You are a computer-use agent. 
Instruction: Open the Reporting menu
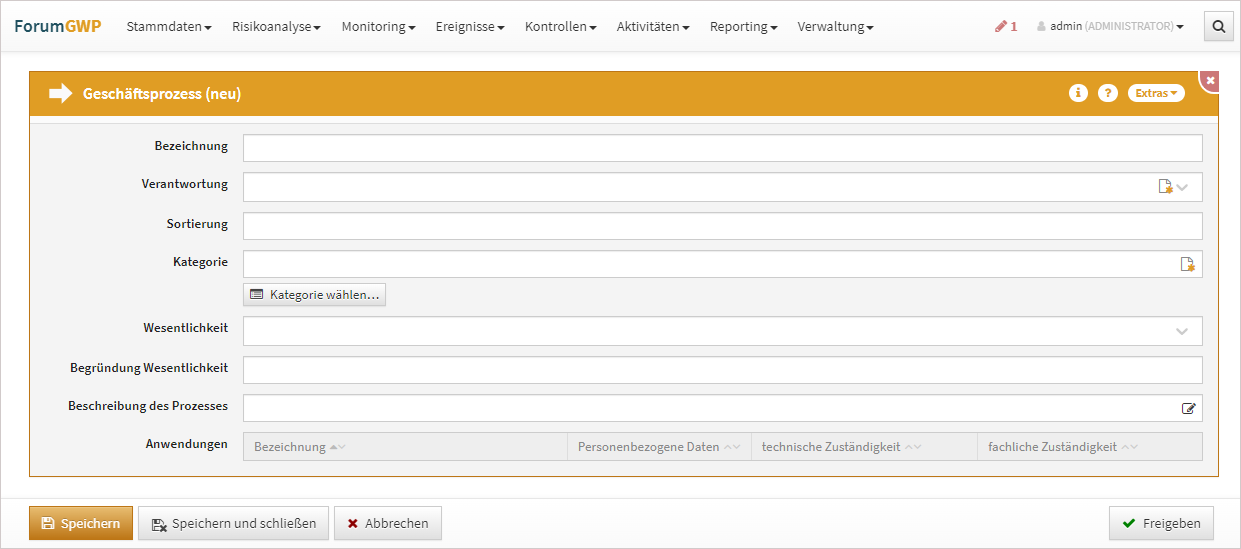click(x=743, y=27)
